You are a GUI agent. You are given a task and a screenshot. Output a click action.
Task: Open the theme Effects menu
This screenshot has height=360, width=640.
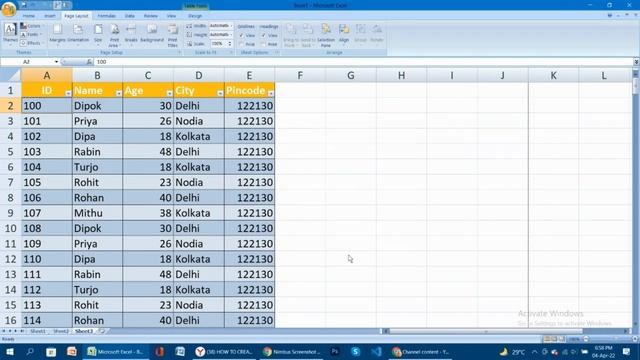click(x=31, y=43)
